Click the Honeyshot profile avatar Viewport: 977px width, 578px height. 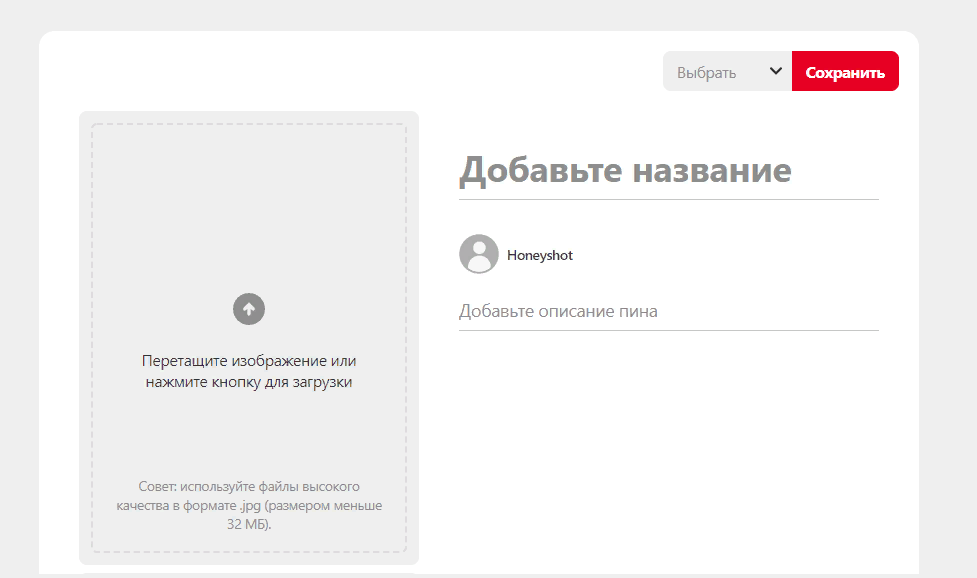pos(479,254)
